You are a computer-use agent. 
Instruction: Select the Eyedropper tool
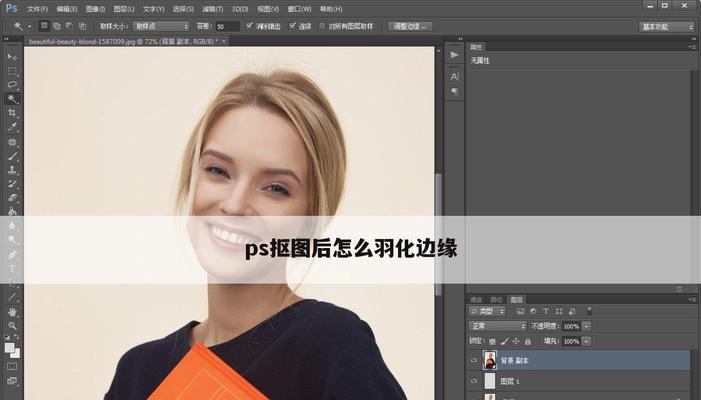pyautogui.click(x=12, y=127)
